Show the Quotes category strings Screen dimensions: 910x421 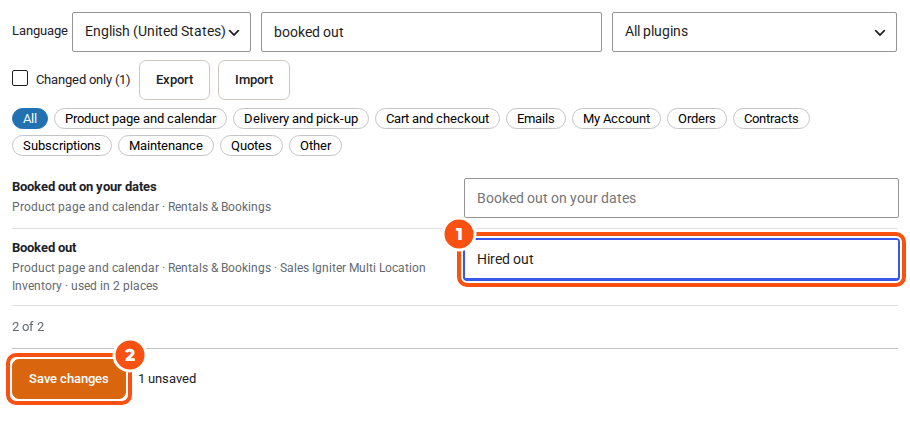click(251, 145)
